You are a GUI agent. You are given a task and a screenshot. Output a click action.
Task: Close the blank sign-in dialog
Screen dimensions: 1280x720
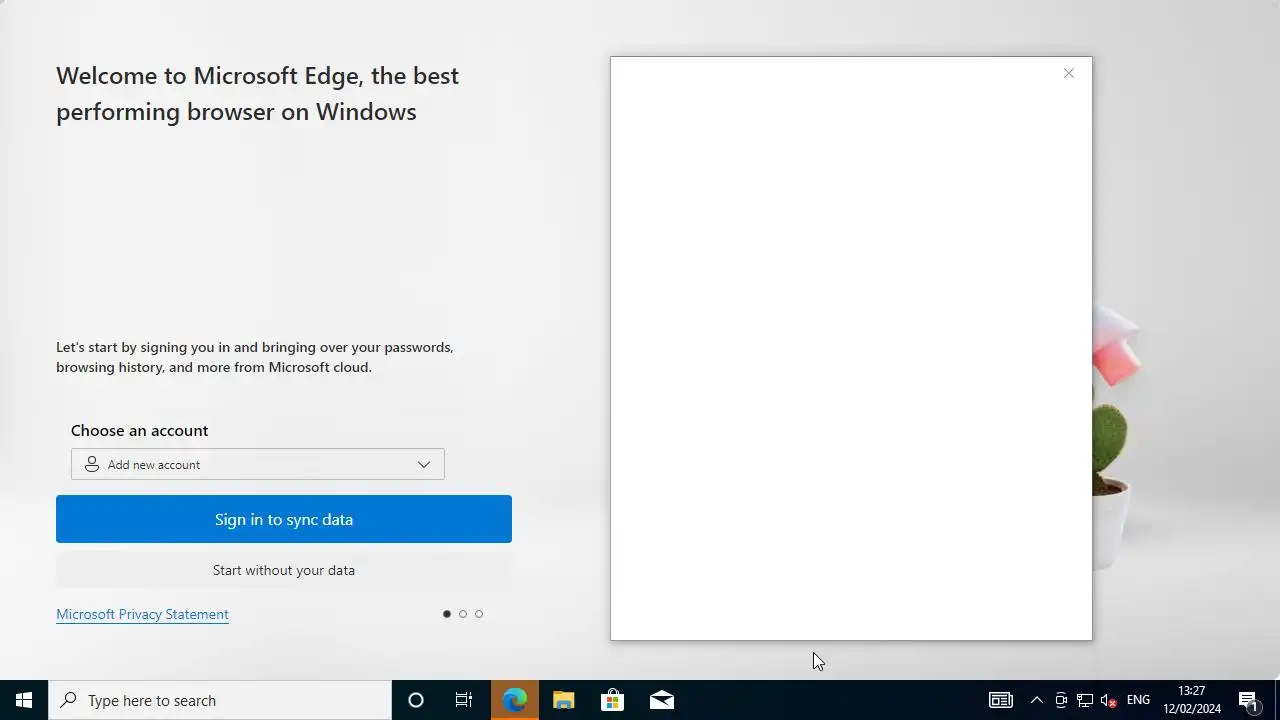(x=1069, y=73)
